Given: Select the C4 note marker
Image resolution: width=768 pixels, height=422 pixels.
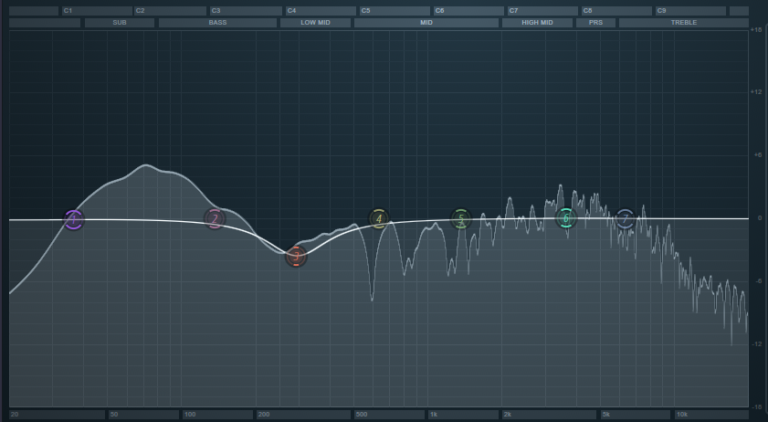Looking at the screenshot, I should coord(292,10).
